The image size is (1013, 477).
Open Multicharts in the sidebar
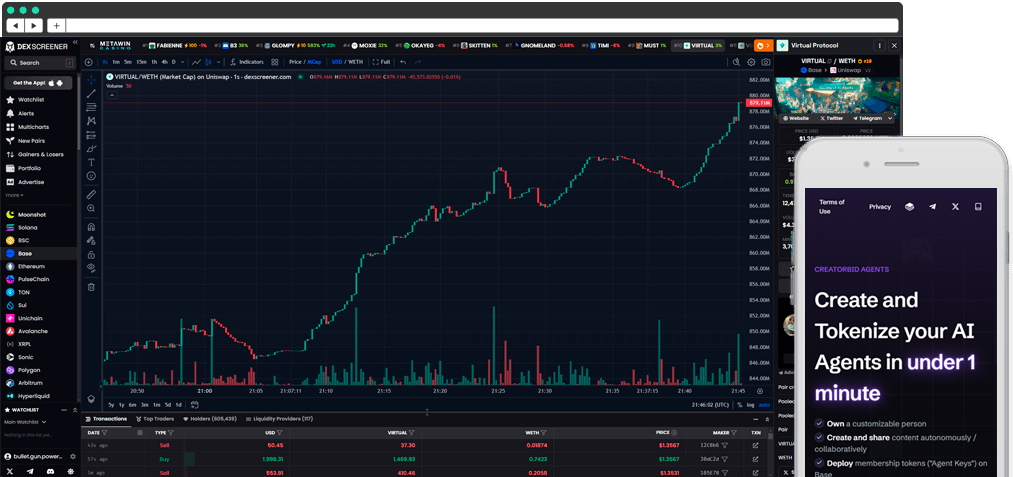coord(33,127)
